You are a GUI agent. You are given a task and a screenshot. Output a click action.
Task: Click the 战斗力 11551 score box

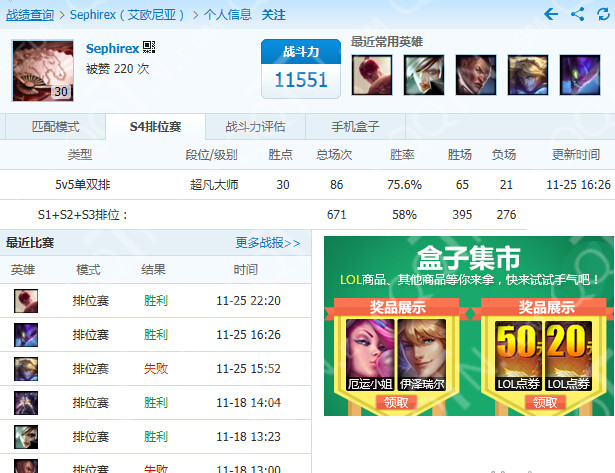[301, 69]
